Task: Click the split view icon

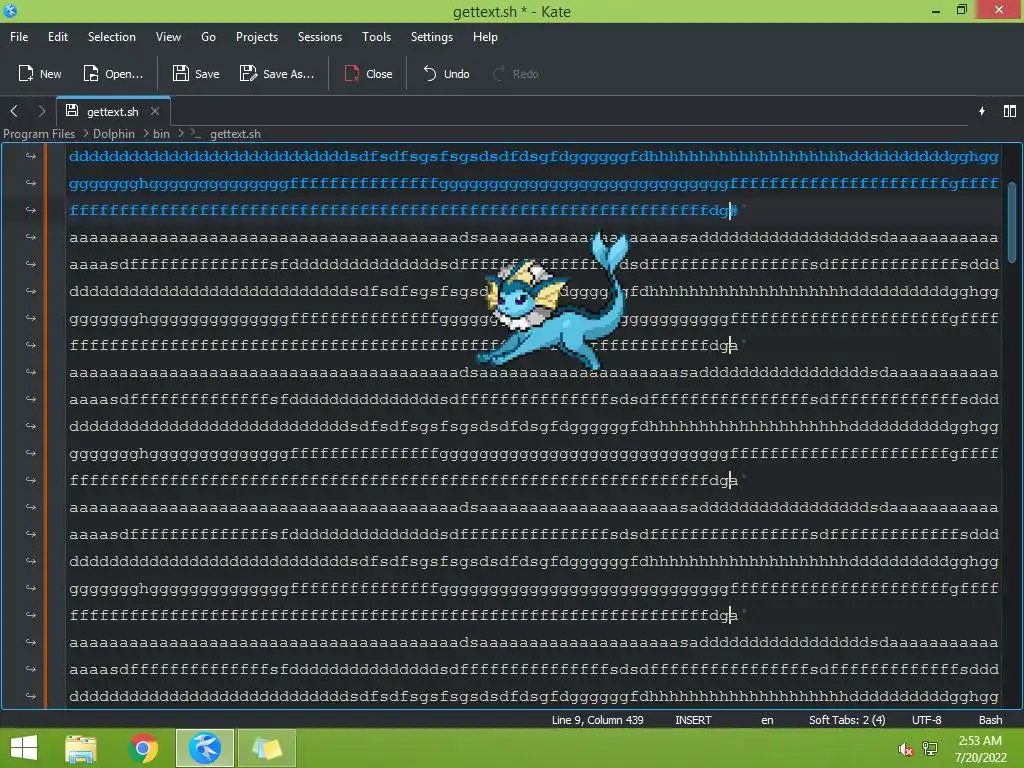Action: click(1010, 111)
